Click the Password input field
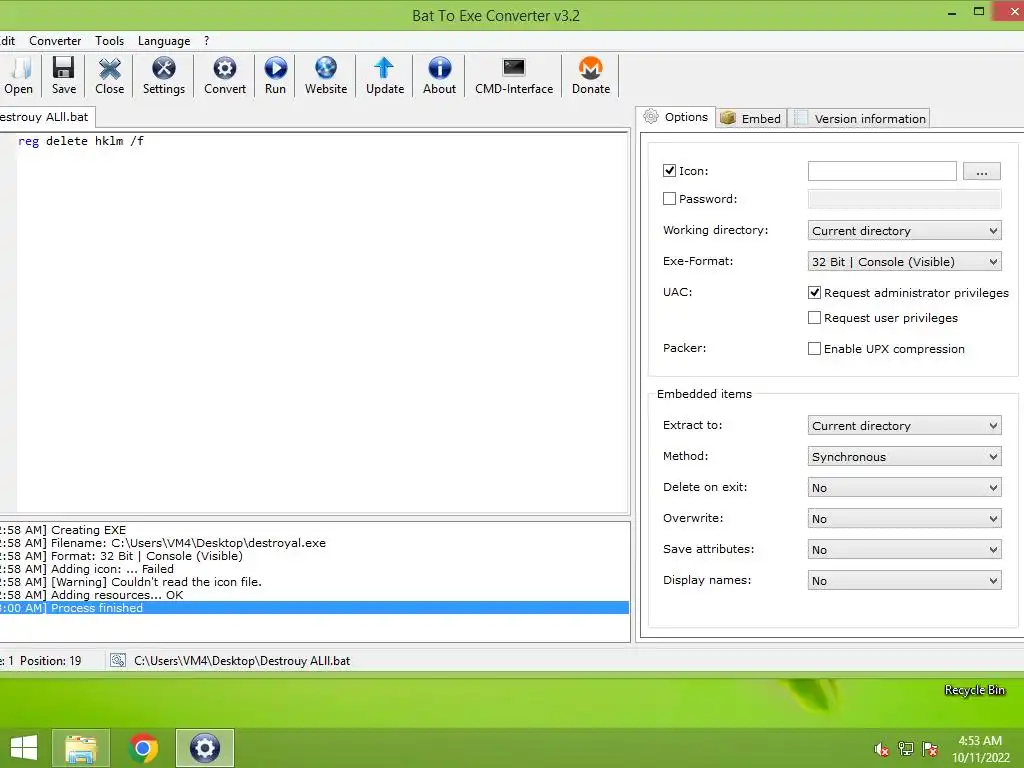 904,199
